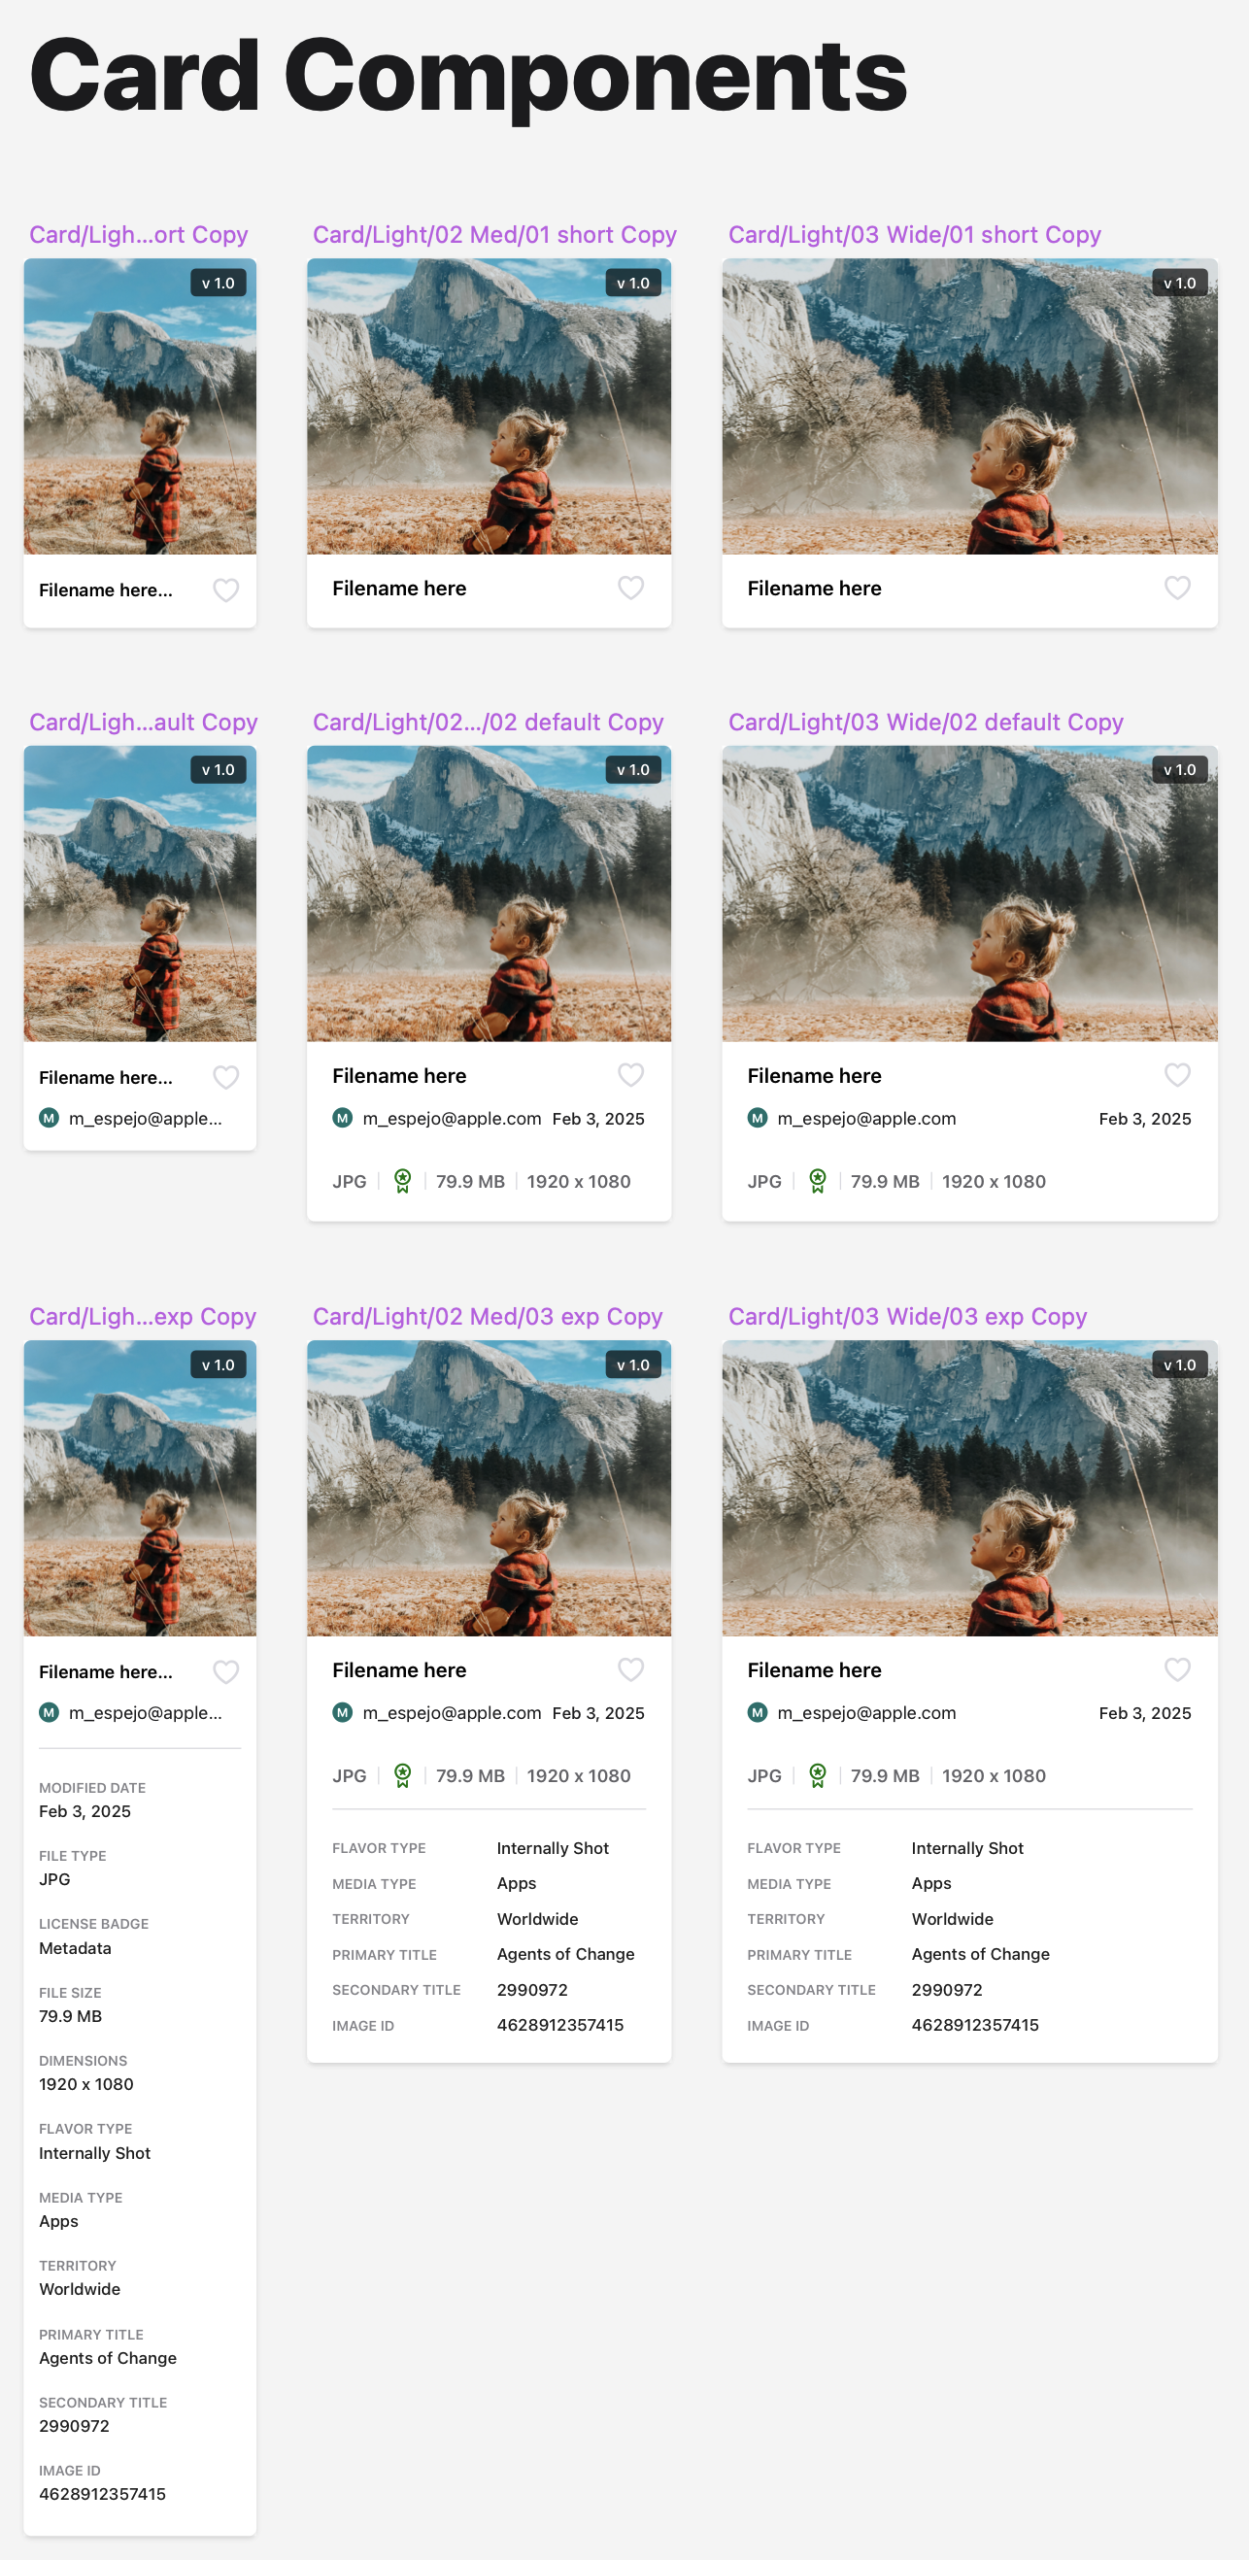Open image thumbnail on wide default card
The image size is (1249, 2560).
(x=969, y=894)
